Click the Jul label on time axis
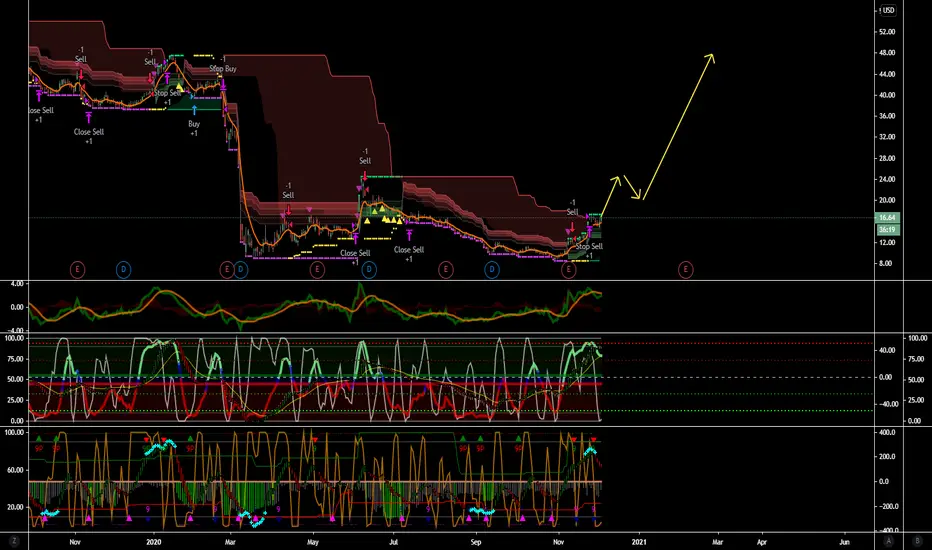Viewport: 932px width, 550px height. [x=393, y=542]
